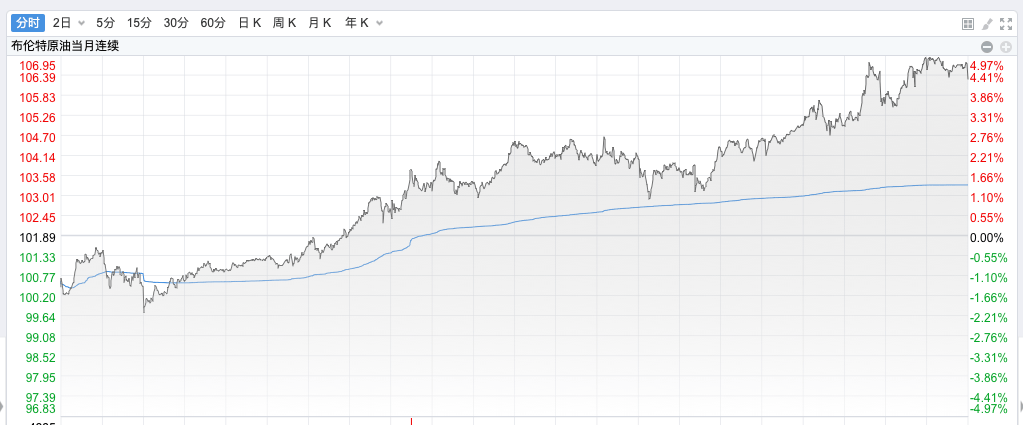
Task: Select the 分时 intraday tab
Action: pos(29,22)
